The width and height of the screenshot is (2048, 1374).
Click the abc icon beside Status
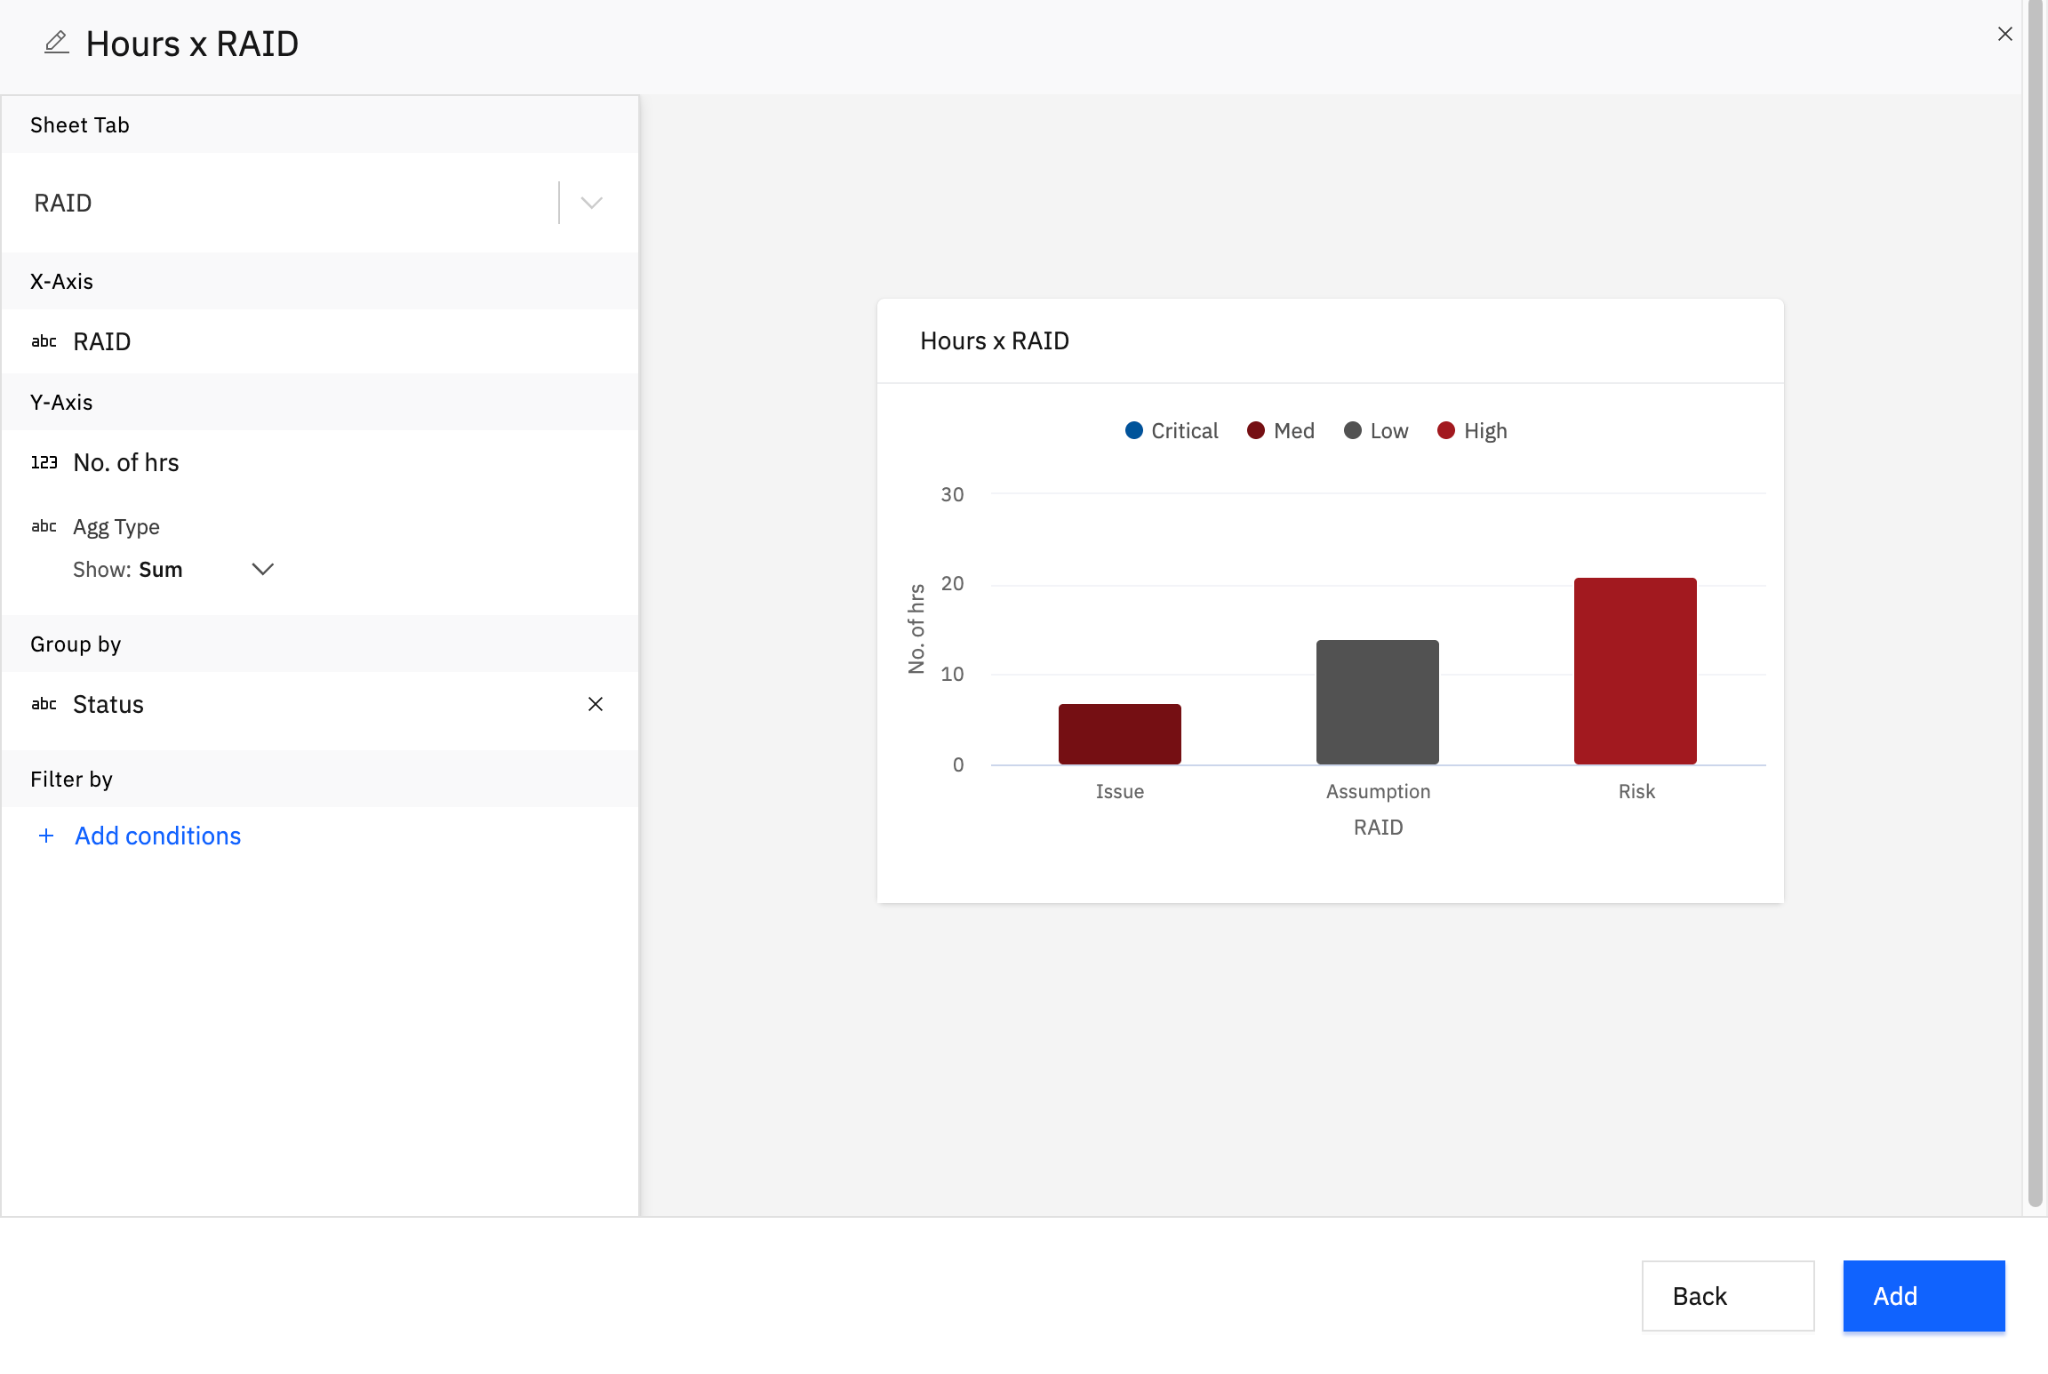(x=44, y=704)
